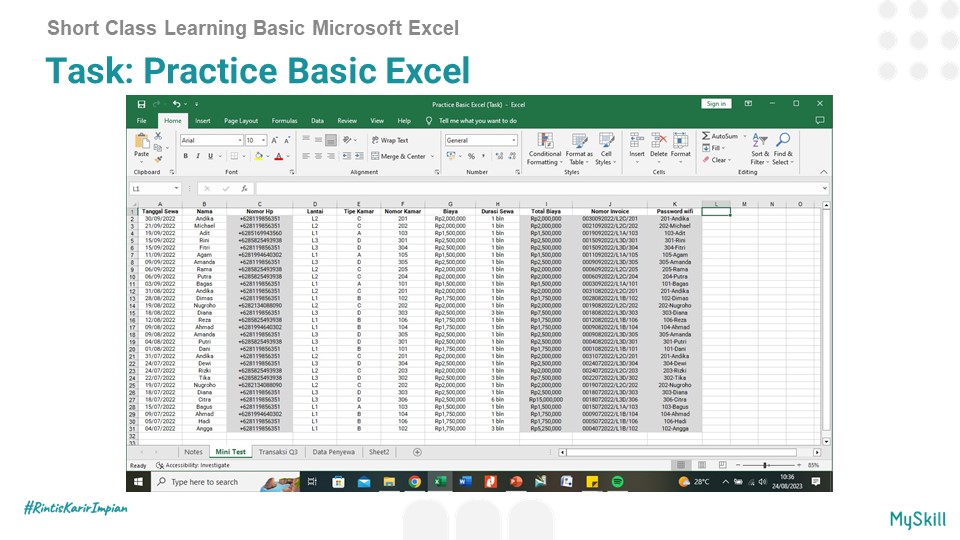Toggle Bottom Align (highlighted) button
The image size is (960, 540).
(331, 140)
